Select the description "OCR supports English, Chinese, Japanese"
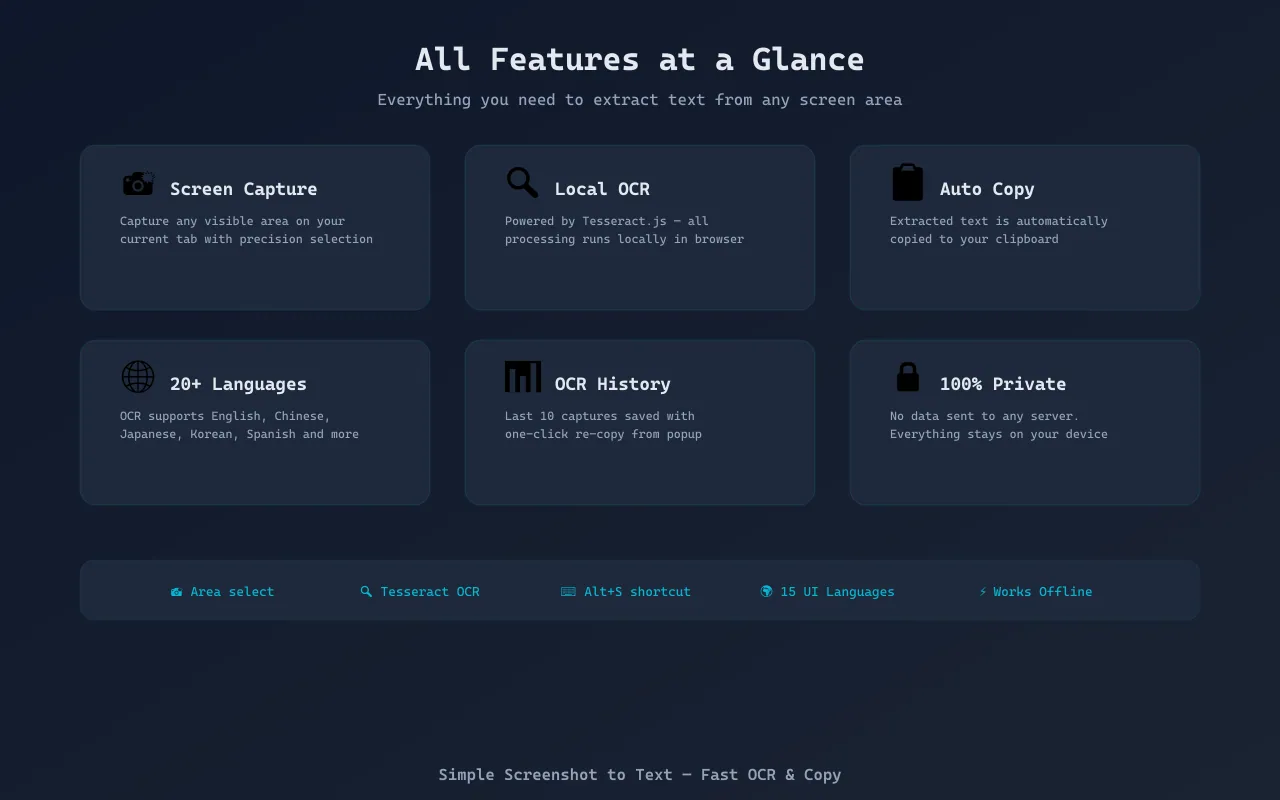Image resolution: width=1280 pixels, height=800 pixels. coord(239,425)
